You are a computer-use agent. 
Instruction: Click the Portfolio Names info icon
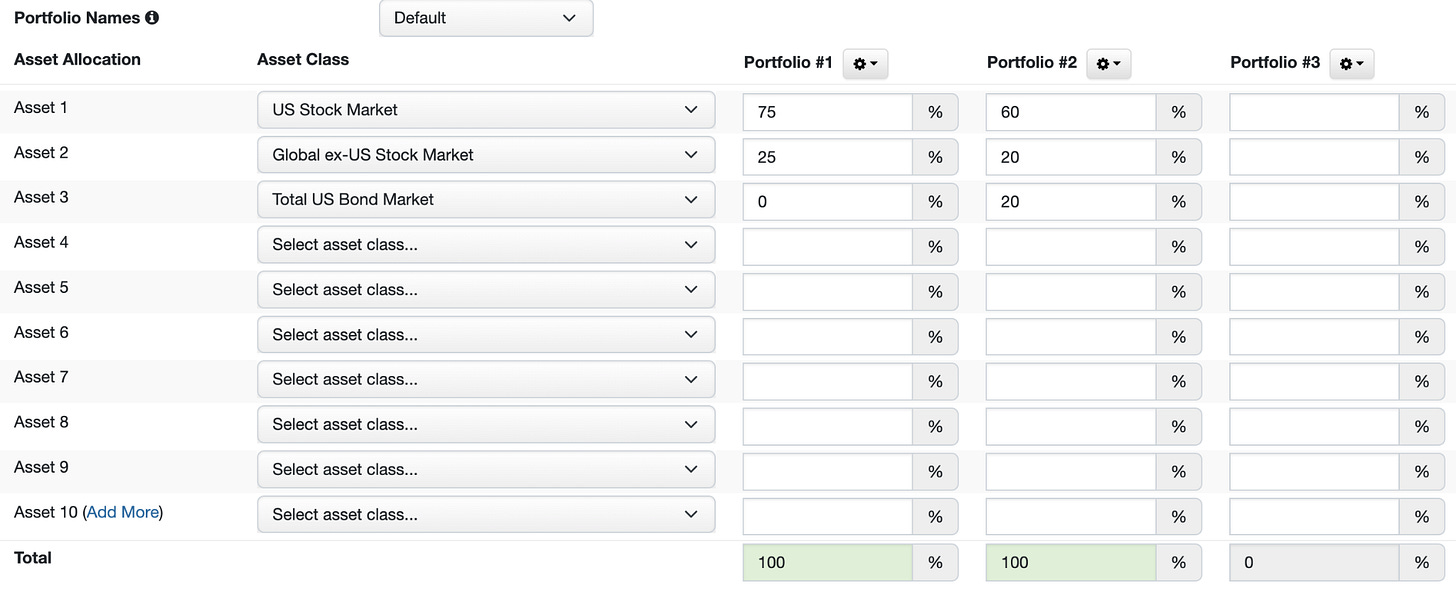coord(152,18)
